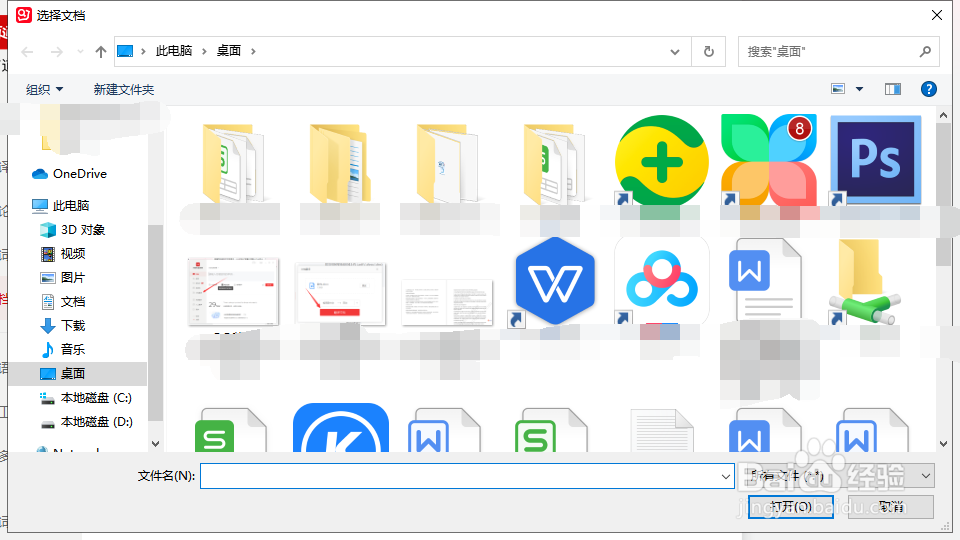This screenshot has width=960, height=540.
Task: Open the 360 security shortcut icon
Action: (661, 162)
